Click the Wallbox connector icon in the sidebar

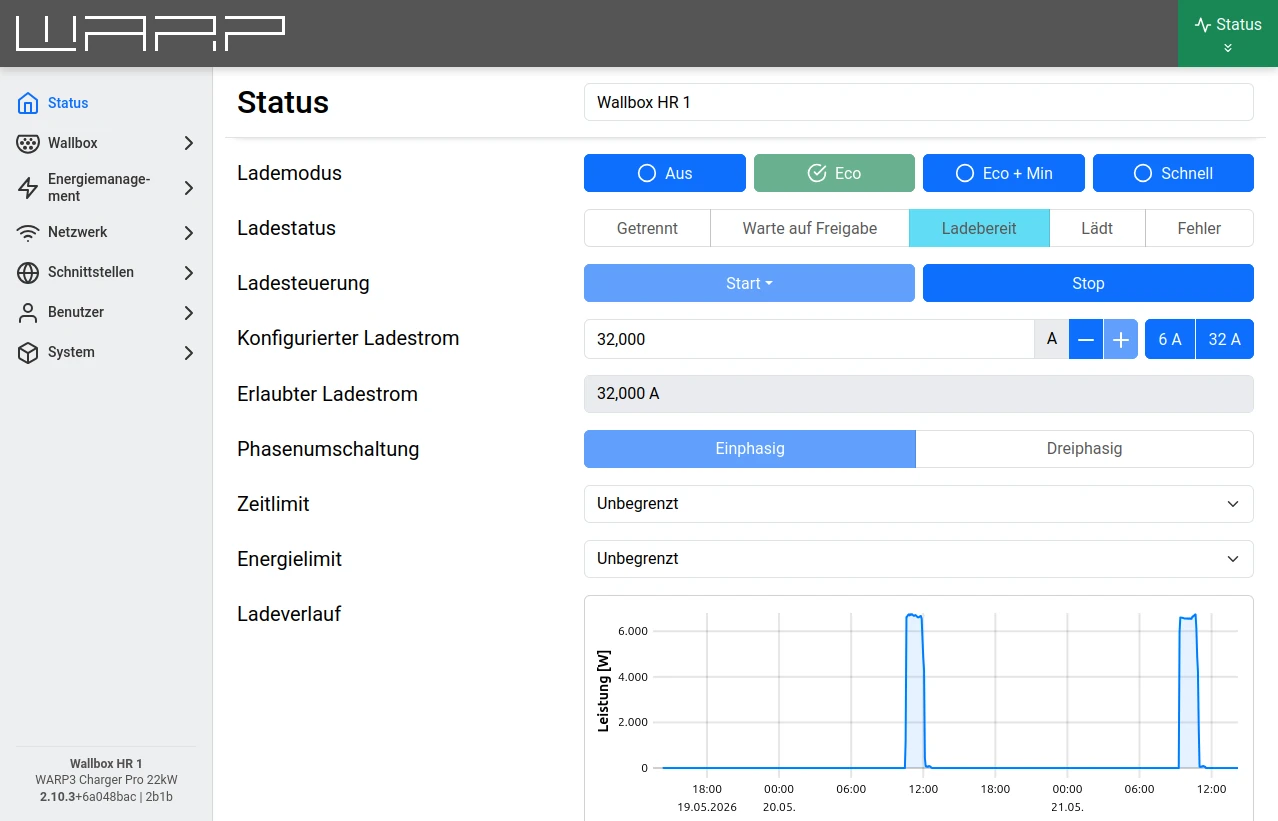pyautogui.click(x=28, y=143)
